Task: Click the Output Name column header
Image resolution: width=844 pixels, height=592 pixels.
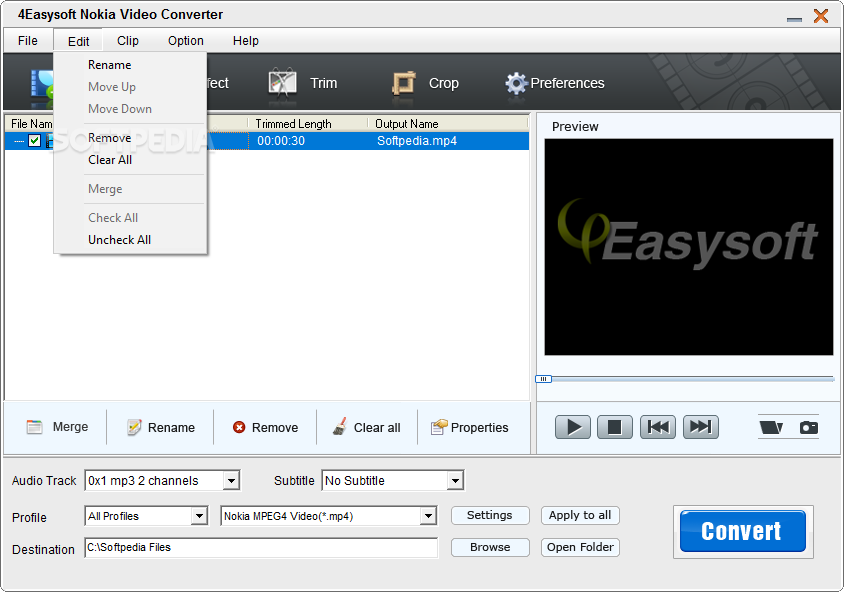Action: point(448,124)
